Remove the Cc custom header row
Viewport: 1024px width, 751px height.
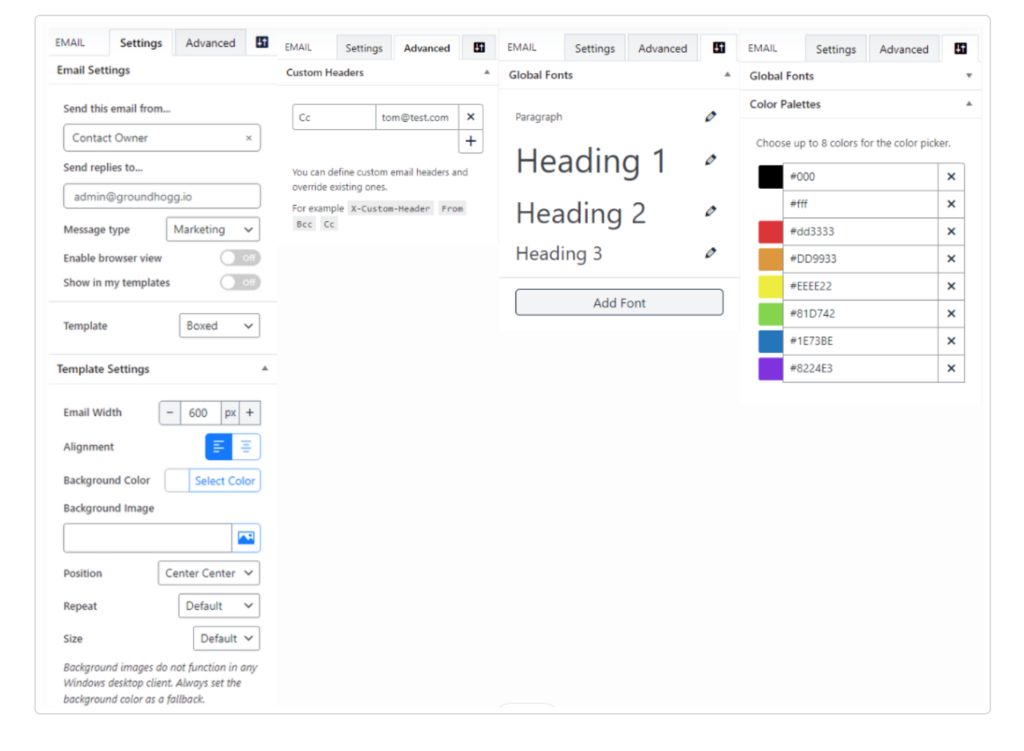click(x=471, y=117)
